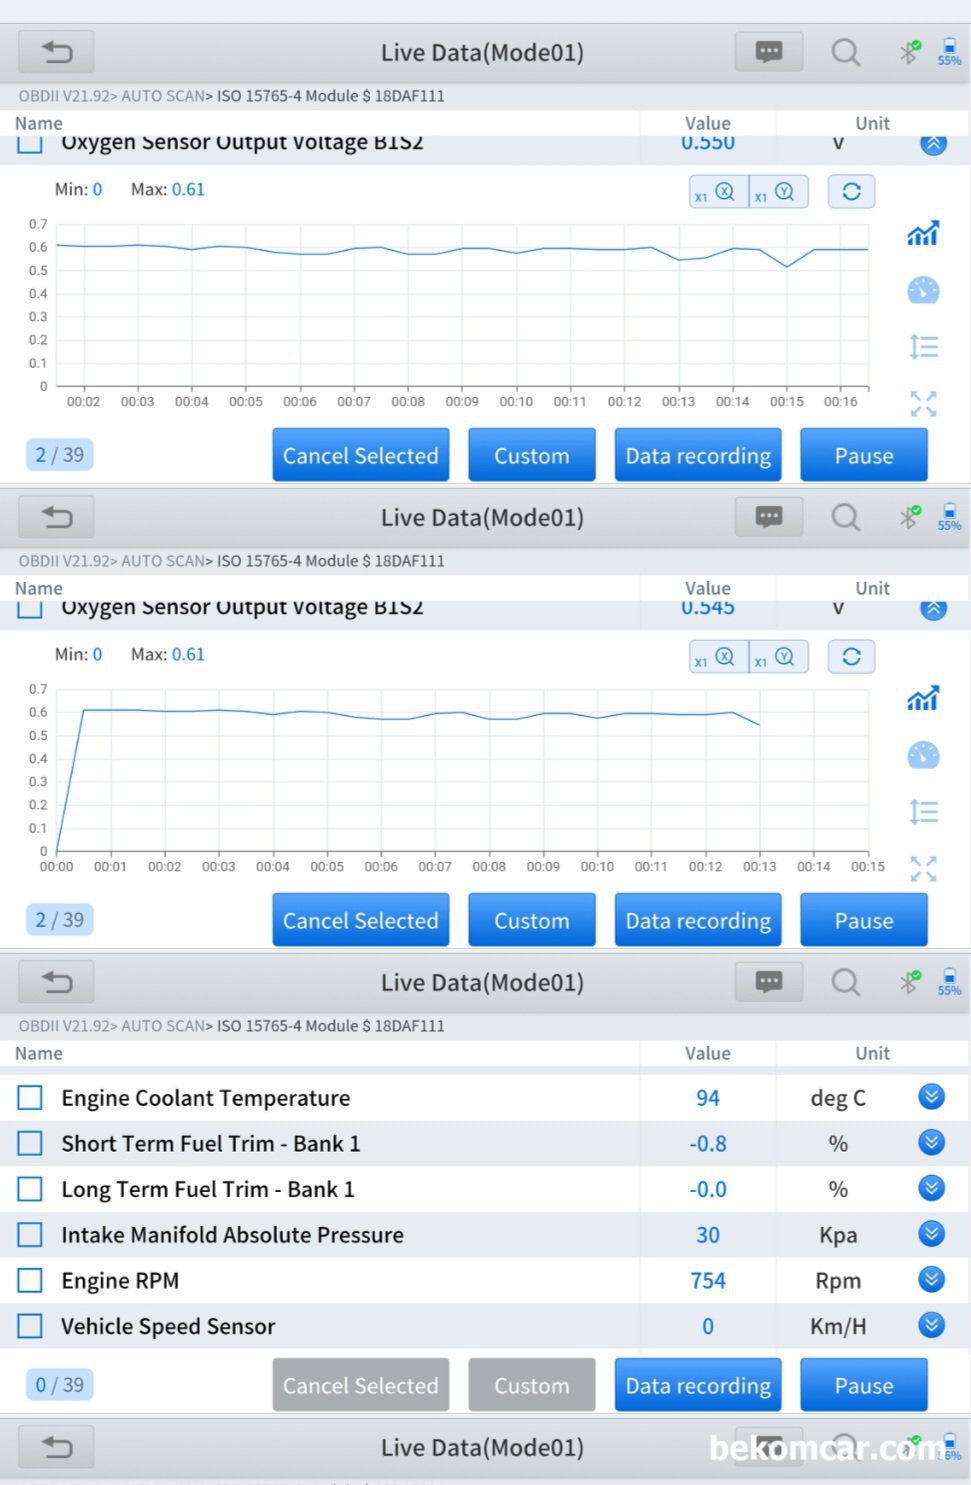The height and width of the screenshot is (1485, 971).
Task: Open the message/feedback icon in the title bar
Action: coord(768,52)
